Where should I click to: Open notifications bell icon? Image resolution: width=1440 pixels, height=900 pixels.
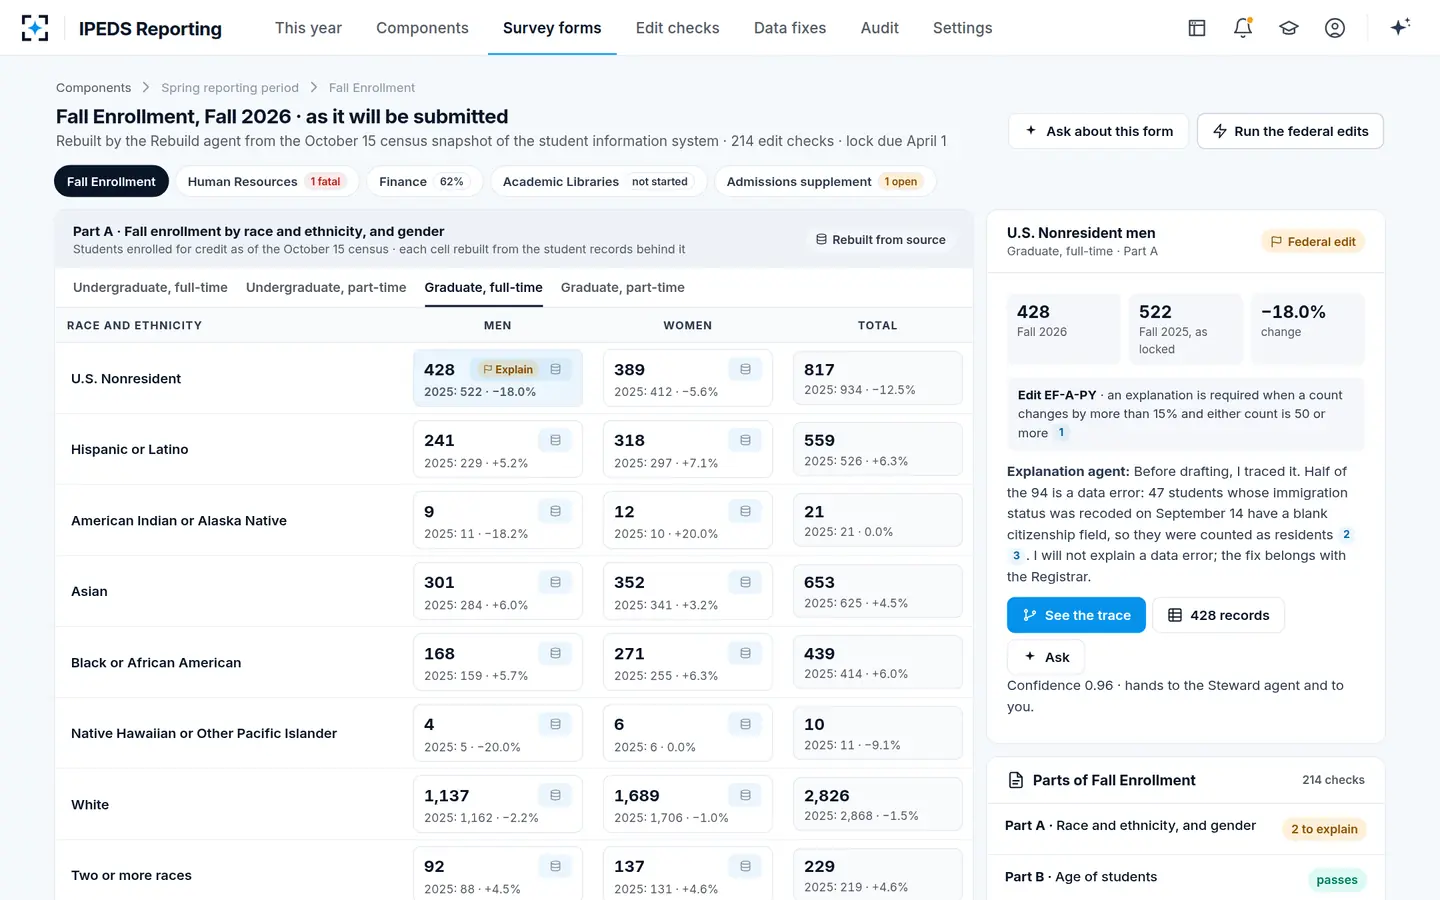(1243, 28)
